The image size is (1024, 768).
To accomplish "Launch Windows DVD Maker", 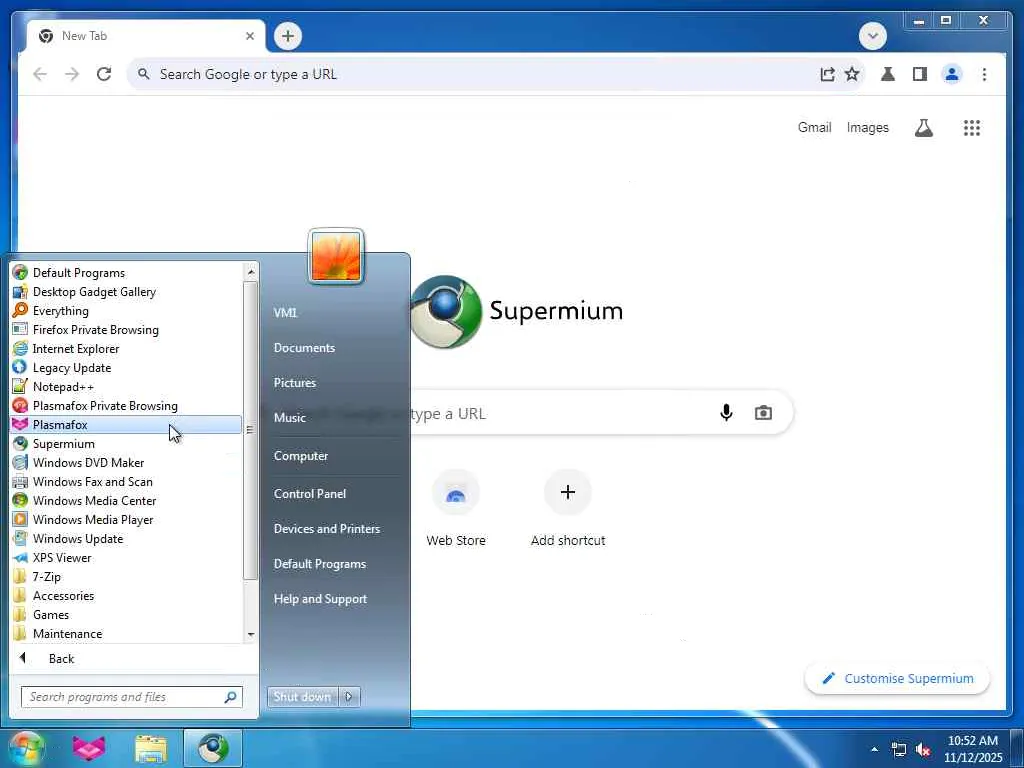I will point(126,462).
